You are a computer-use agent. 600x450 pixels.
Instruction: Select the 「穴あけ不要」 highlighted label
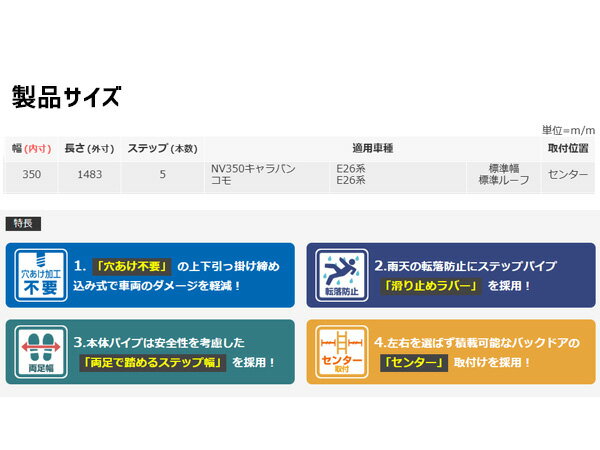click(130, 267)
